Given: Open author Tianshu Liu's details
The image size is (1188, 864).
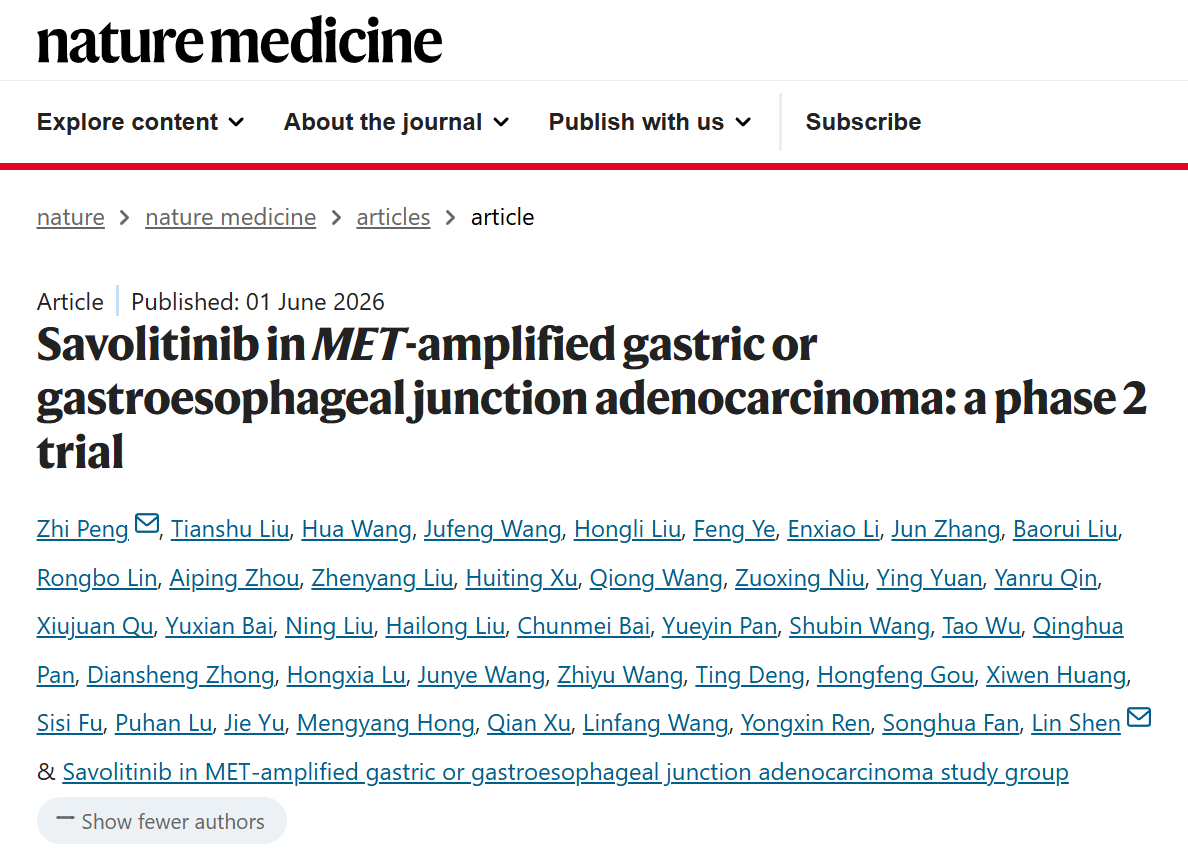Looking at the screenshot, I should (230, 529).
